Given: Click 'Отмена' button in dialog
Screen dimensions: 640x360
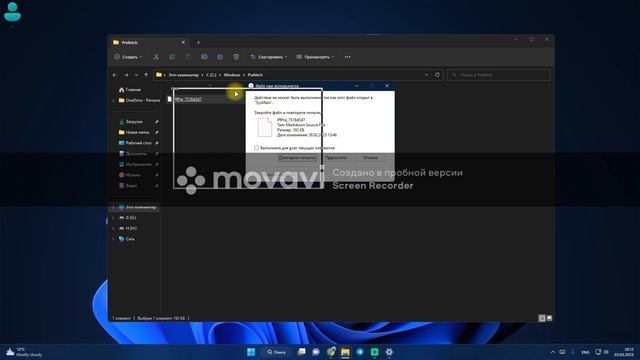Looking at the screenshot, I should (370, 158).
